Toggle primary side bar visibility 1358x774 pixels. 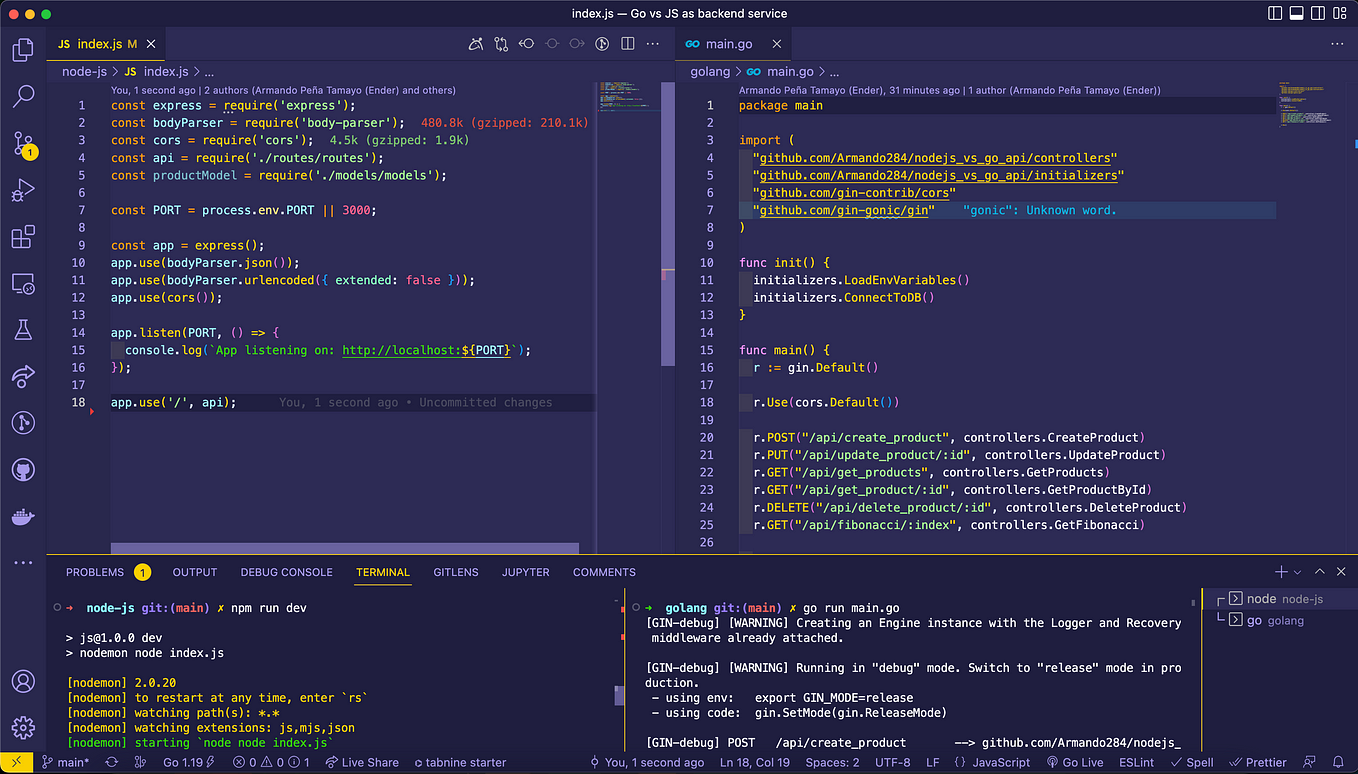1275,14
